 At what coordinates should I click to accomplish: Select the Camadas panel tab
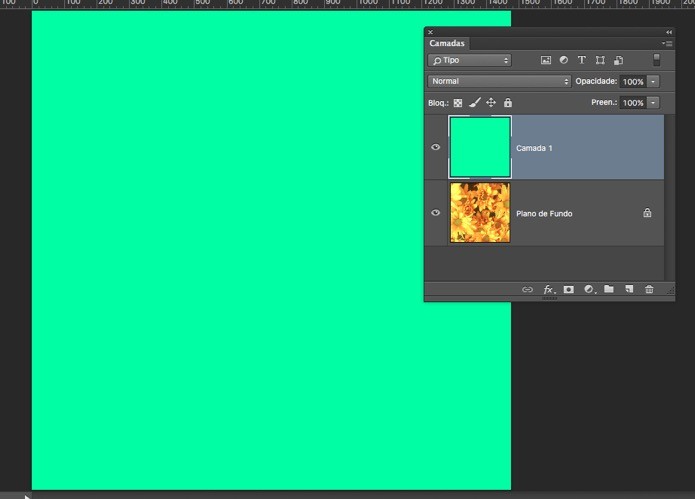(x=447, y=43)
